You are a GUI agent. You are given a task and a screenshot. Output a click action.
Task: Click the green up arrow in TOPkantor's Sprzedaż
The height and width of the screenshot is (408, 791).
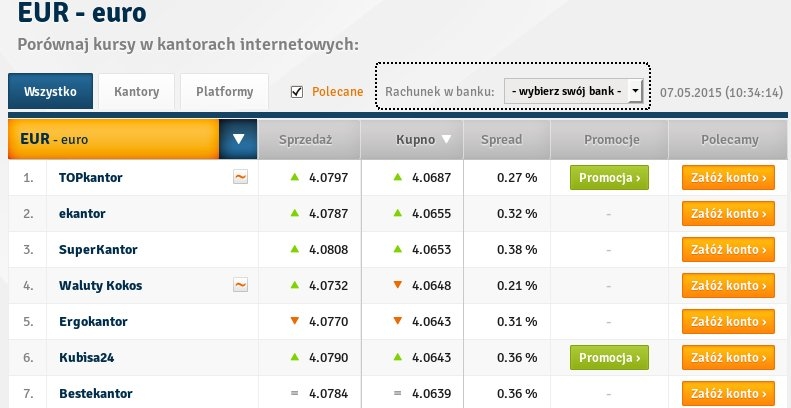pos(294,178)
